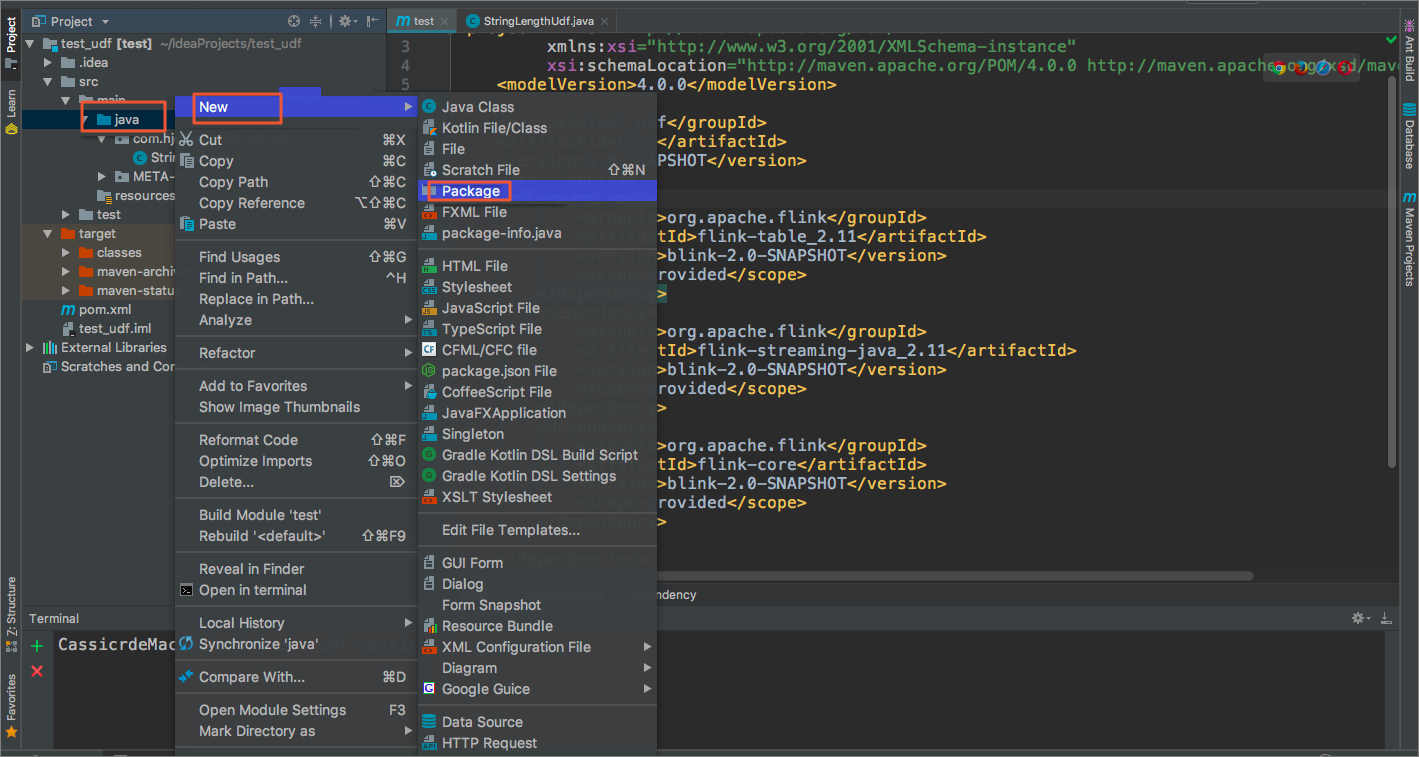This screenshot has height=757, width=1419.
Task: Create a new HTTP Request
Action: click(536, 743)
